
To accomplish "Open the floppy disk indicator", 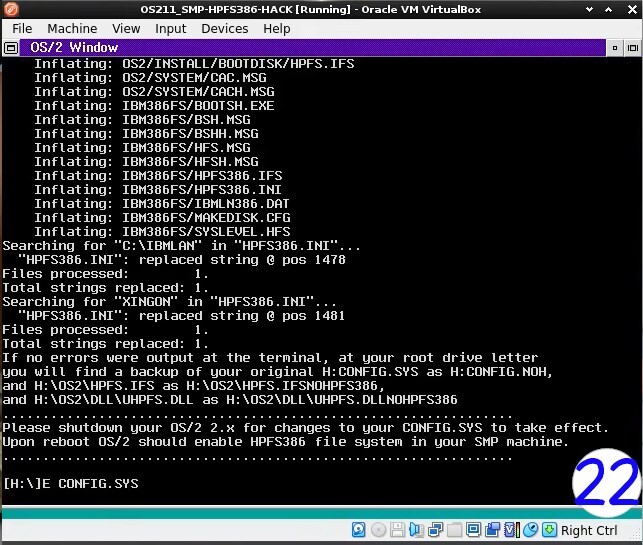I will point(397,530).
